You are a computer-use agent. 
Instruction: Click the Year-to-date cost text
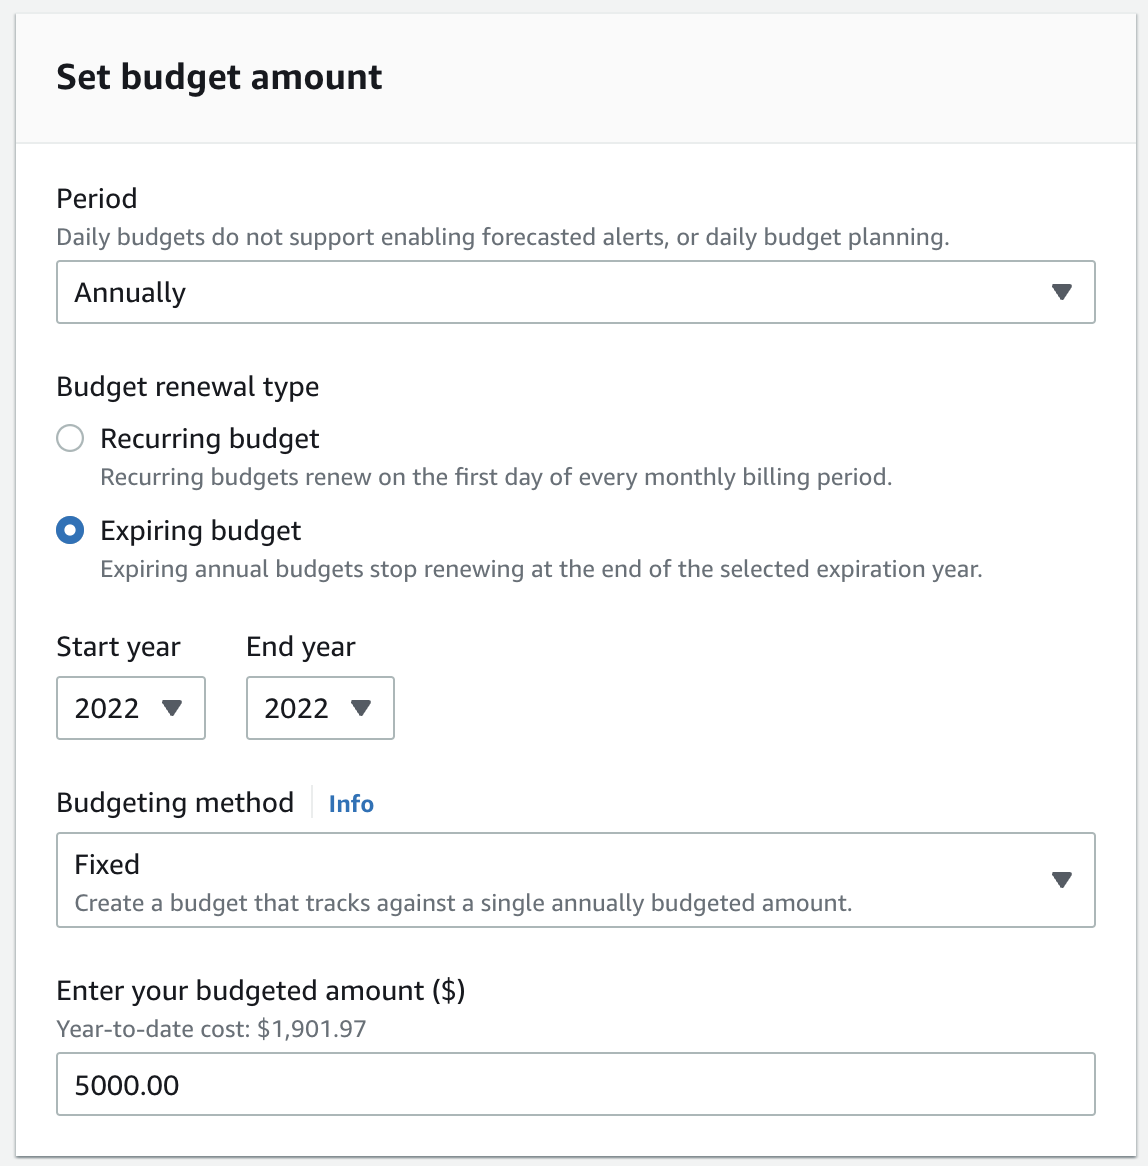pyautogui.click(x=211, y=1029)
